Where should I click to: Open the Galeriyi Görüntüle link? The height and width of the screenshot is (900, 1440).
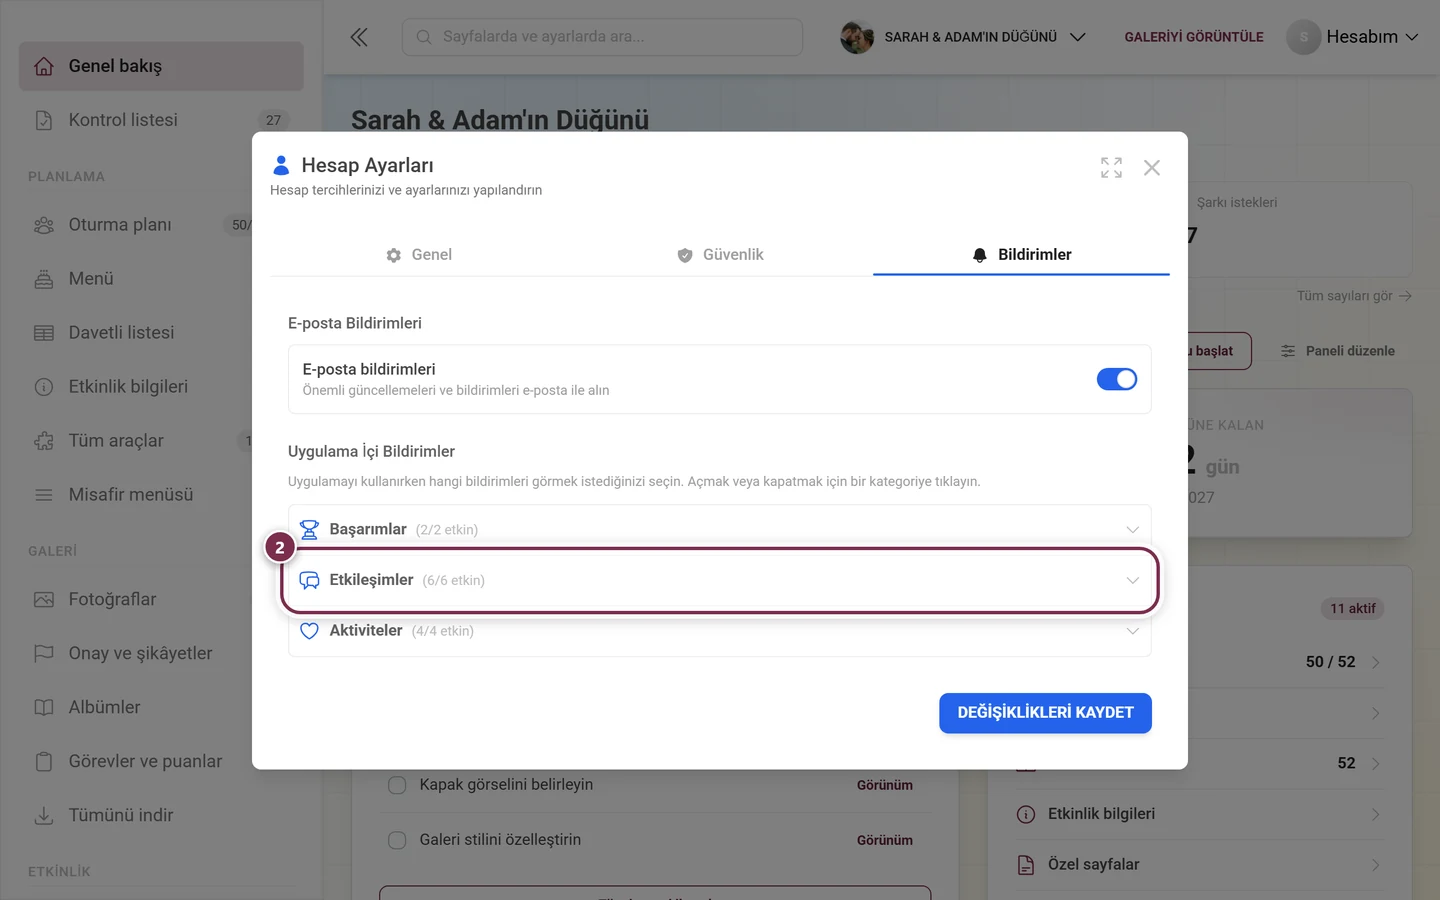tap(1194, 37)
